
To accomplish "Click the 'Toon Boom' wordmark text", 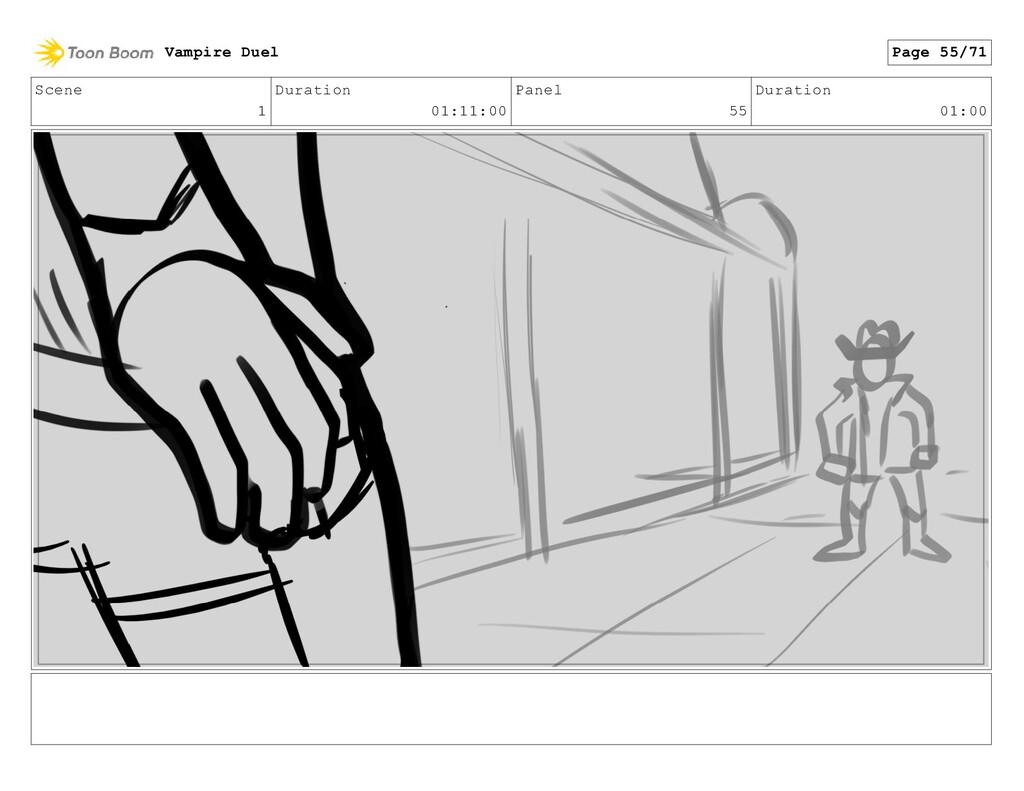I will click(110, 53).
